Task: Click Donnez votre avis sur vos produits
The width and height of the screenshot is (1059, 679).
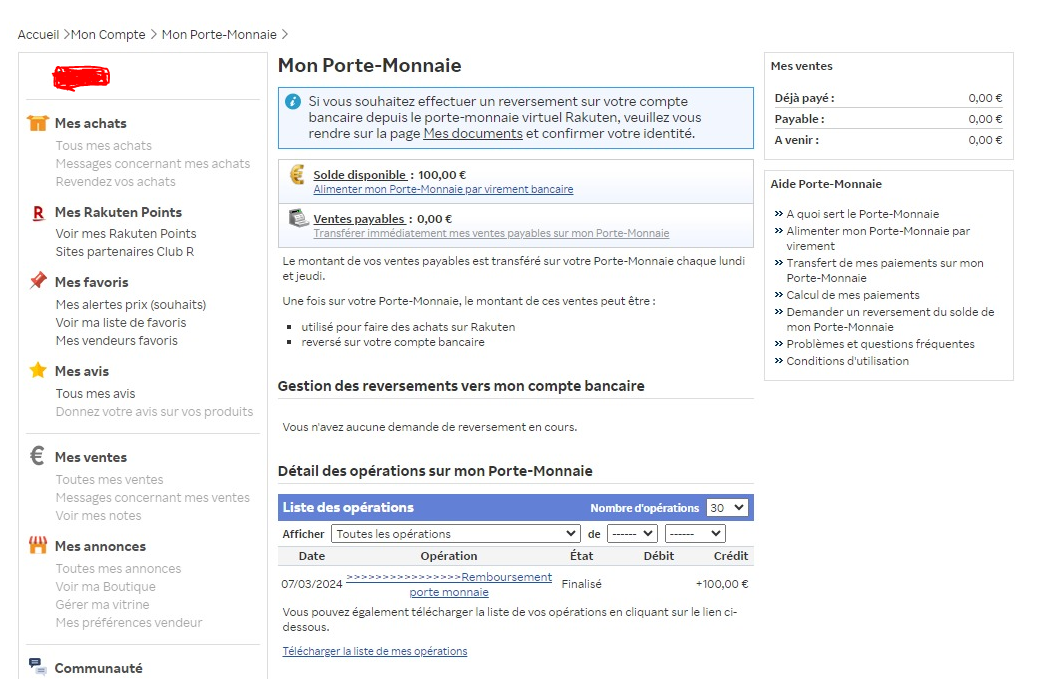Action: (154, 411)
